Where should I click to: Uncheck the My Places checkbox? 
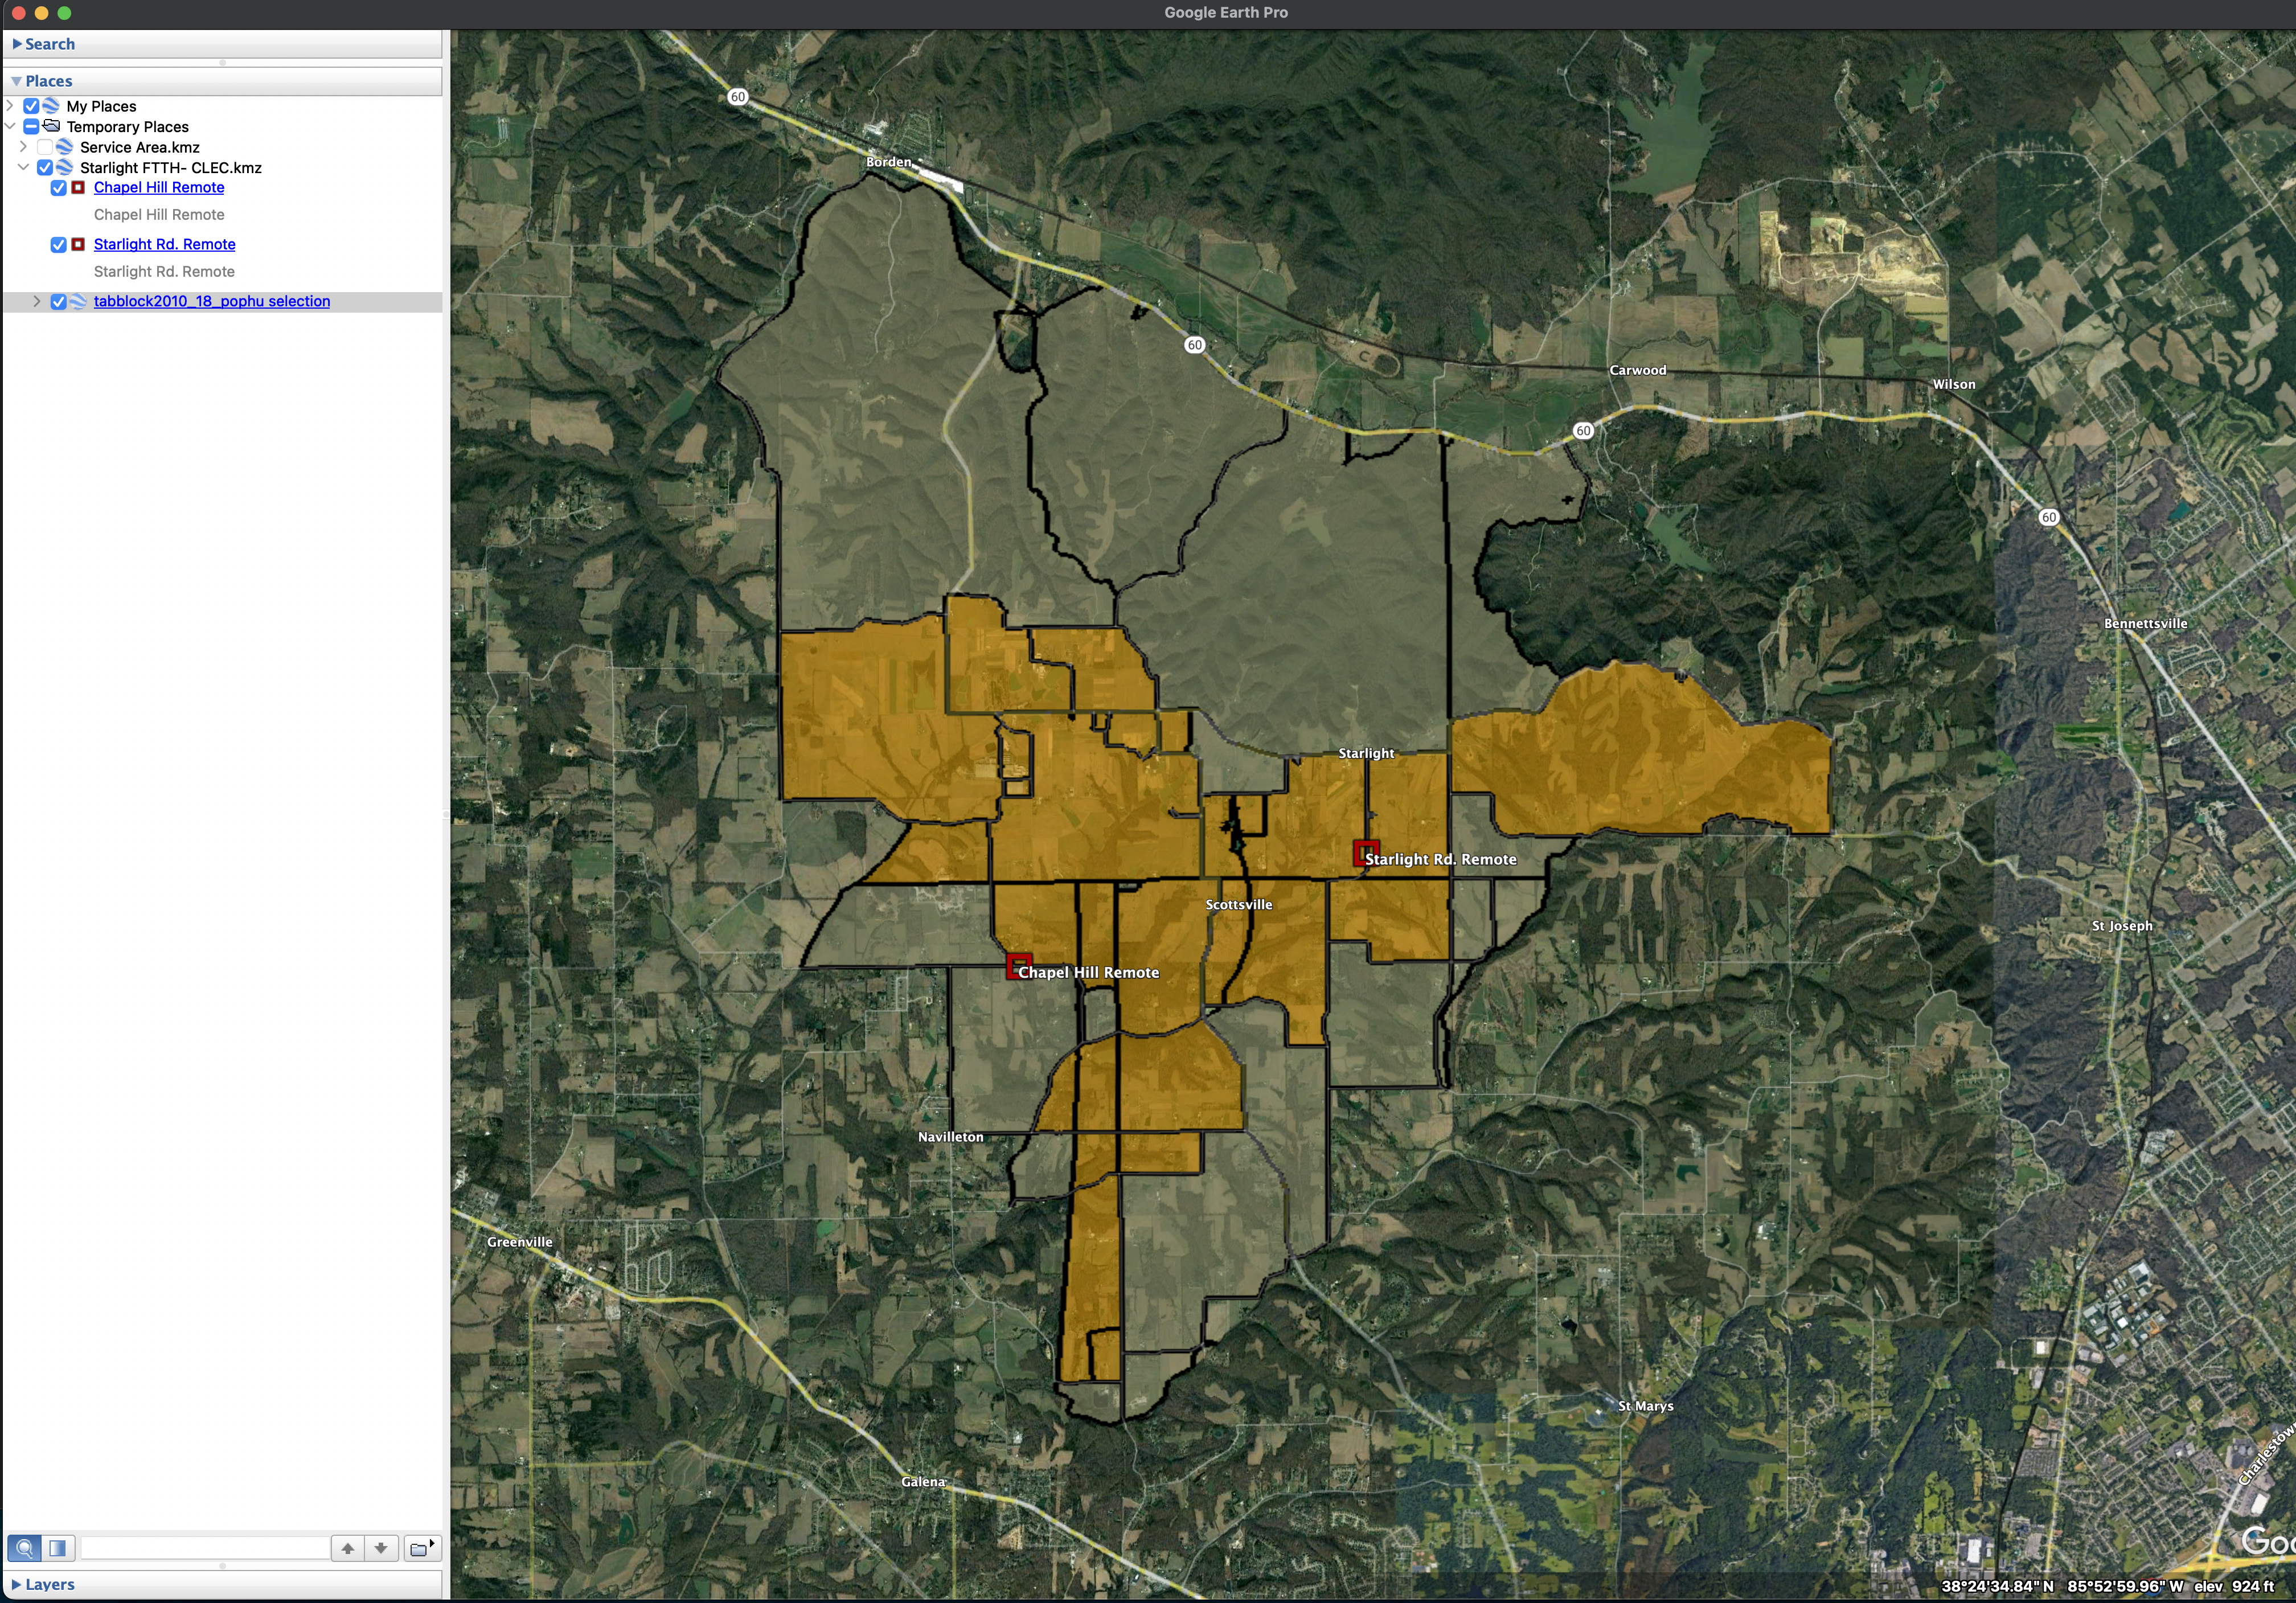click(x=31, y=106)
